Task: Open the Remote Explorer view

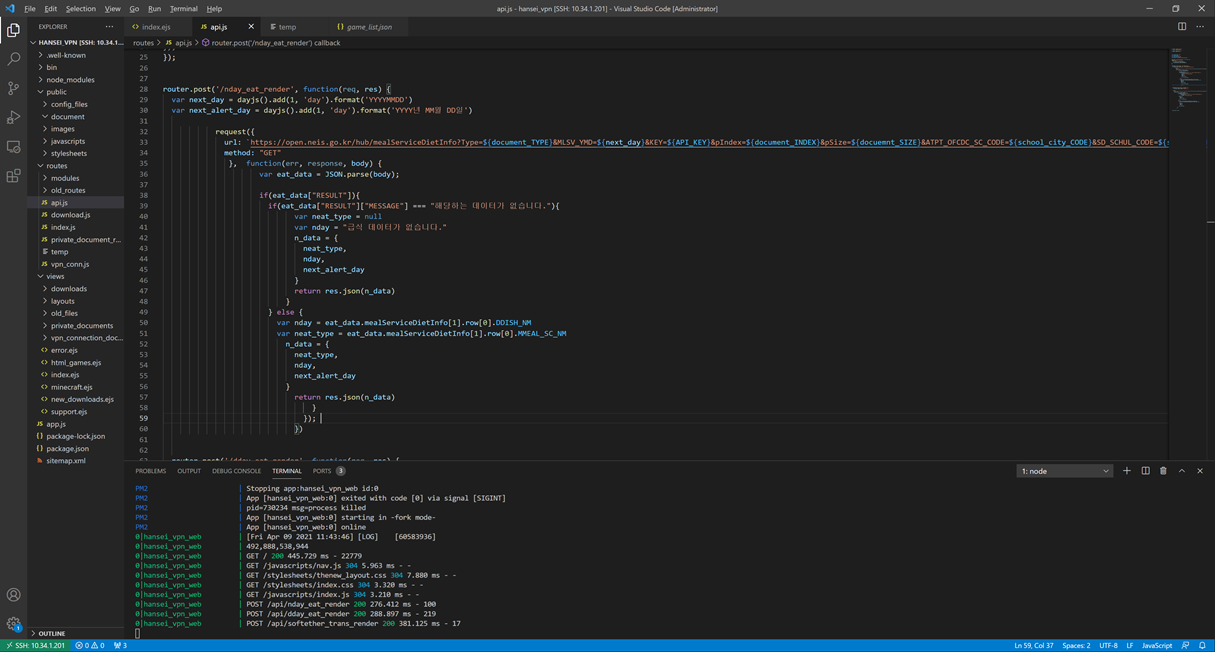Action: click(x=14, y=147)
